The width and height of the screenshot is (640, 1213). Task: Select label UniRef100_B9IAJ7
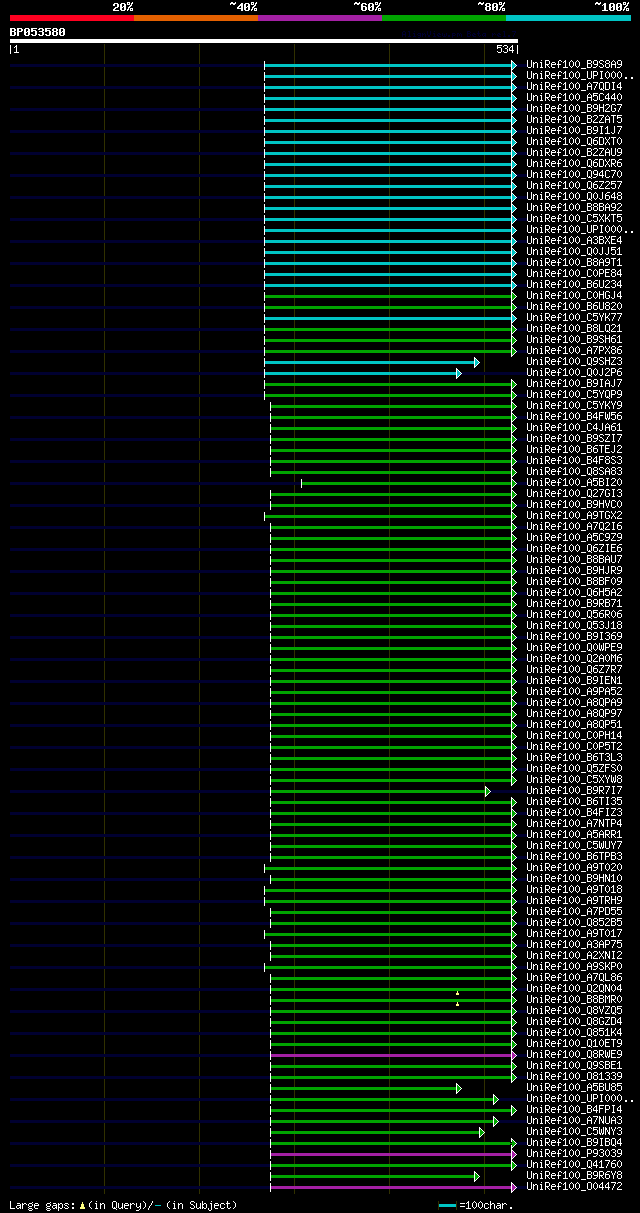pos(574,384)
